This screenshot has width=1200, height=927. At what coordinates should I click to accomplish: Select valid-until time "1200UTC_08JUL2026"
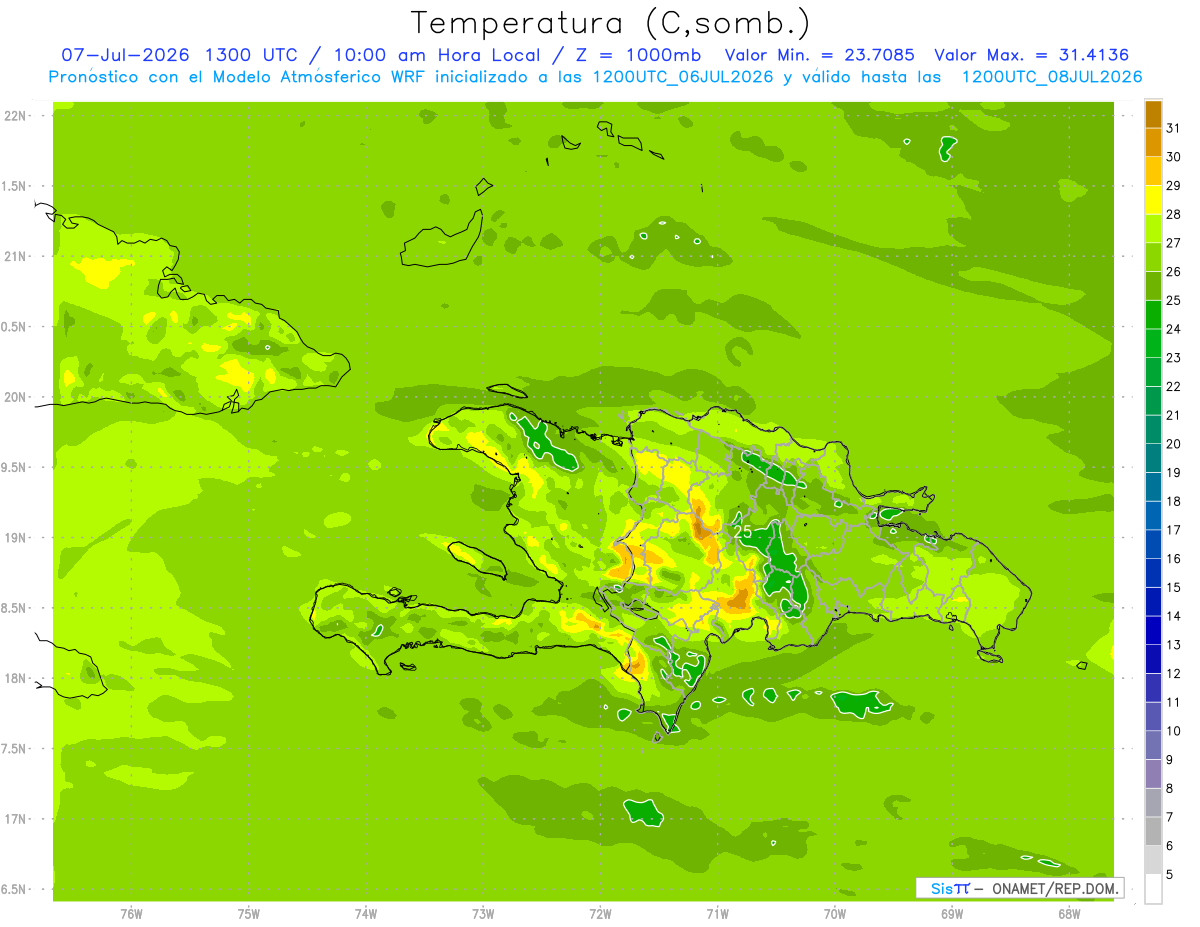[x=1052, y=76]
